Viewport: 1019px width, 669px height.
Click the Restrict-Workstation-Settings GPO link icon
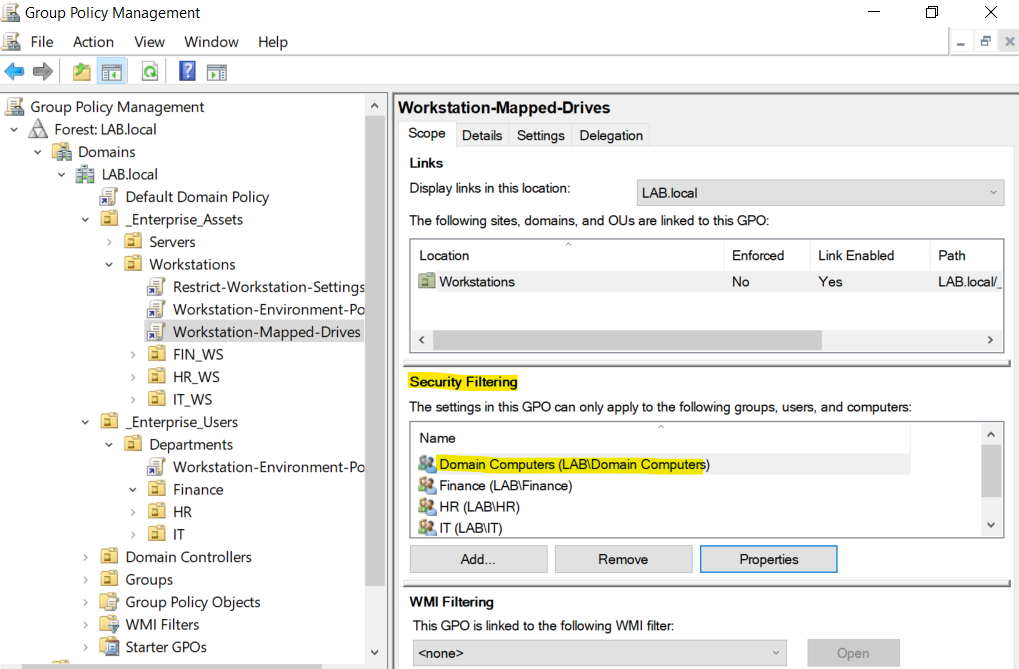156,287
